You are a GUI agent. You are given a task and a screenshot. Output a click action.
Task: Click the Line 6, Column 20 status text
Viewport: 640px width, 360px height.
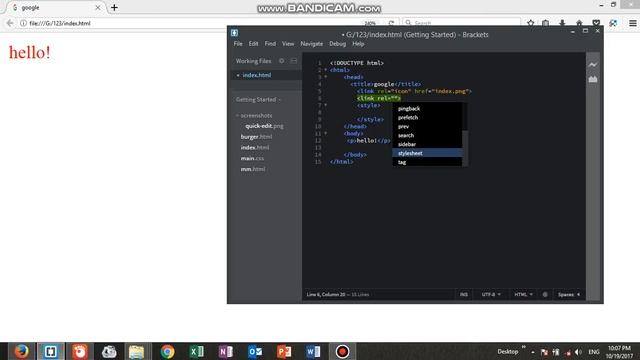click(326, 294)
